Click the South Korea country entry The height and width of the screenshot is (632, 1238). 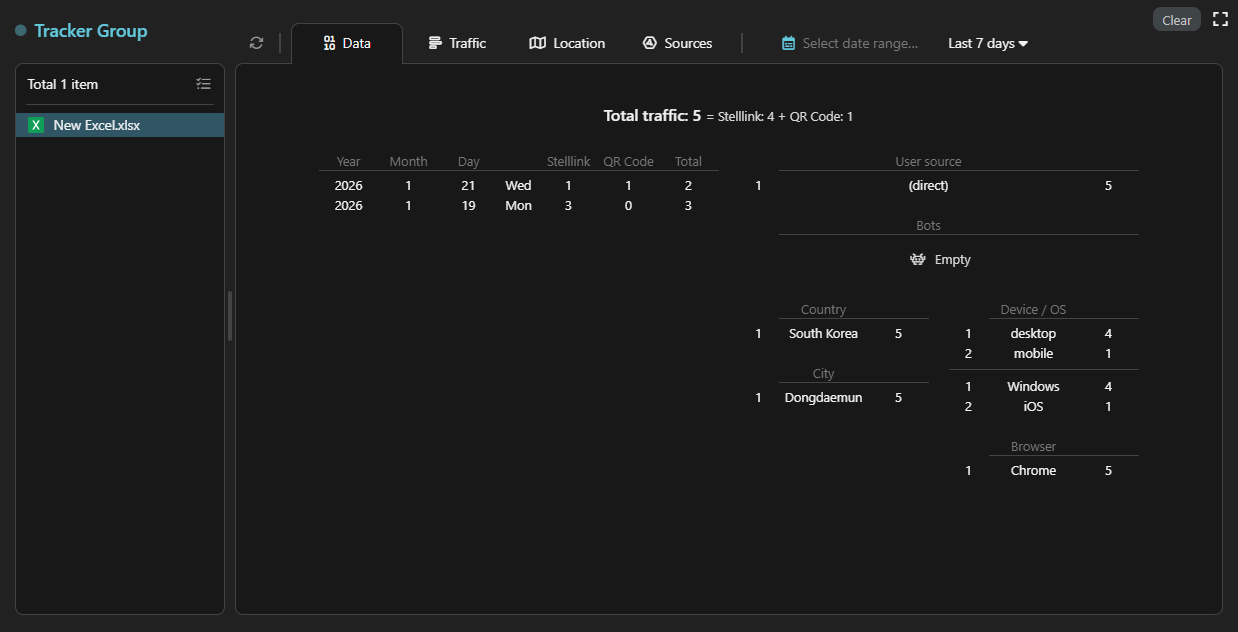point(823,333)
